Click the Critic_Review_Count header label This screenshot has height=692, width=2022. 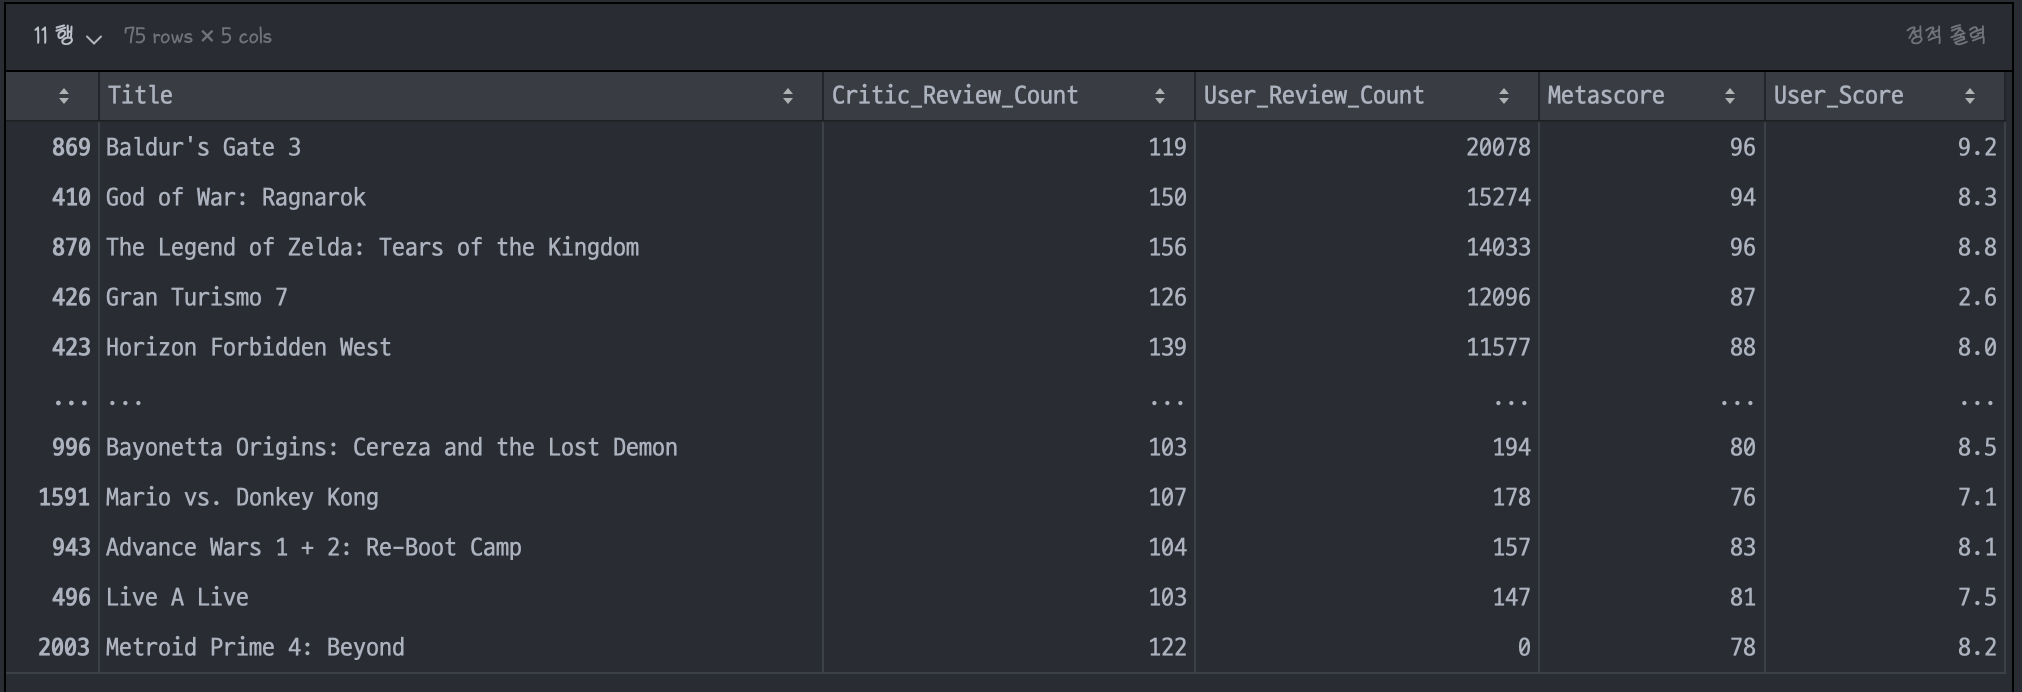point(955,96)
